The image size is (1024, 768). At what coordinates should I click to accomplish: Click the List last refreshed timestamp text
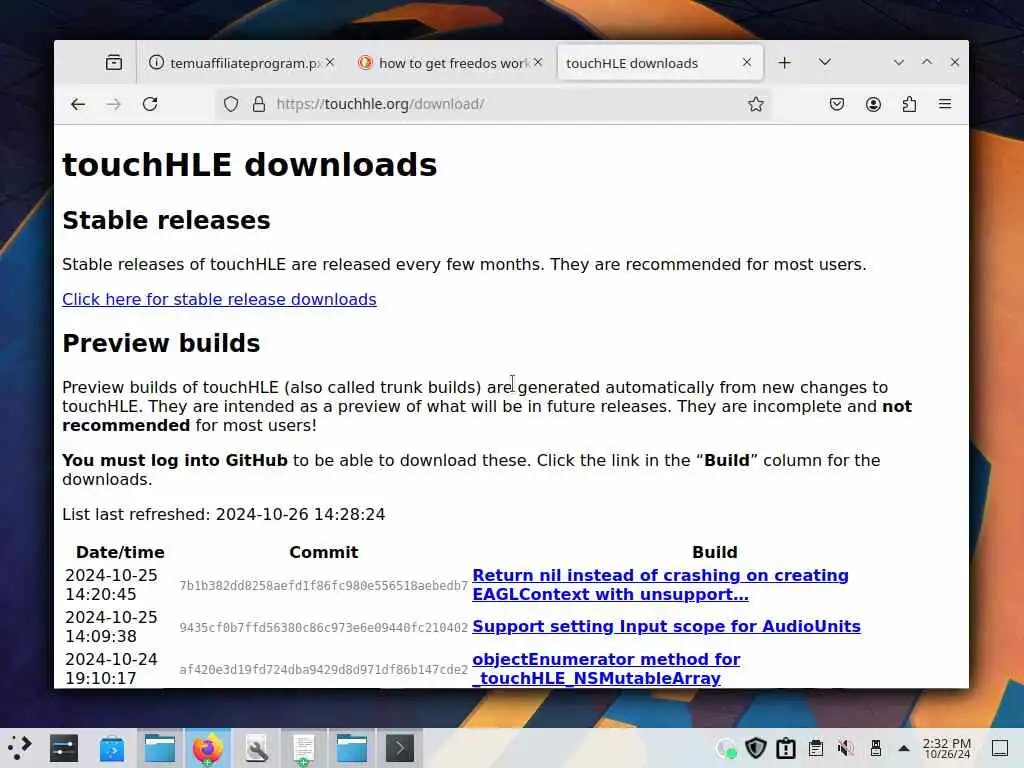(223, 514)
